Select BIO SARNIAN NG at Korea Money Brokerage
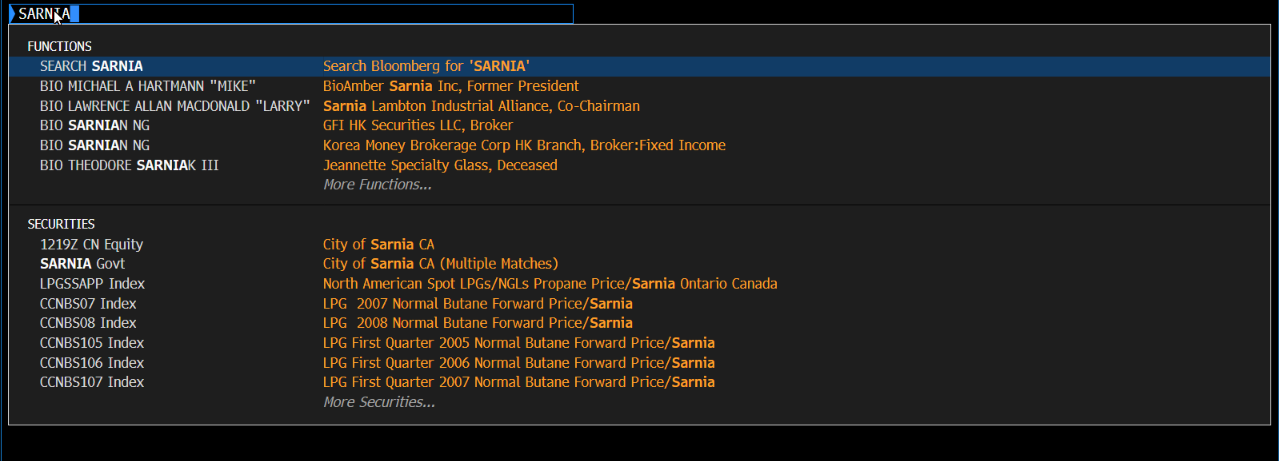The height and width of the screenshot is (461, 1279). [639, 145]
